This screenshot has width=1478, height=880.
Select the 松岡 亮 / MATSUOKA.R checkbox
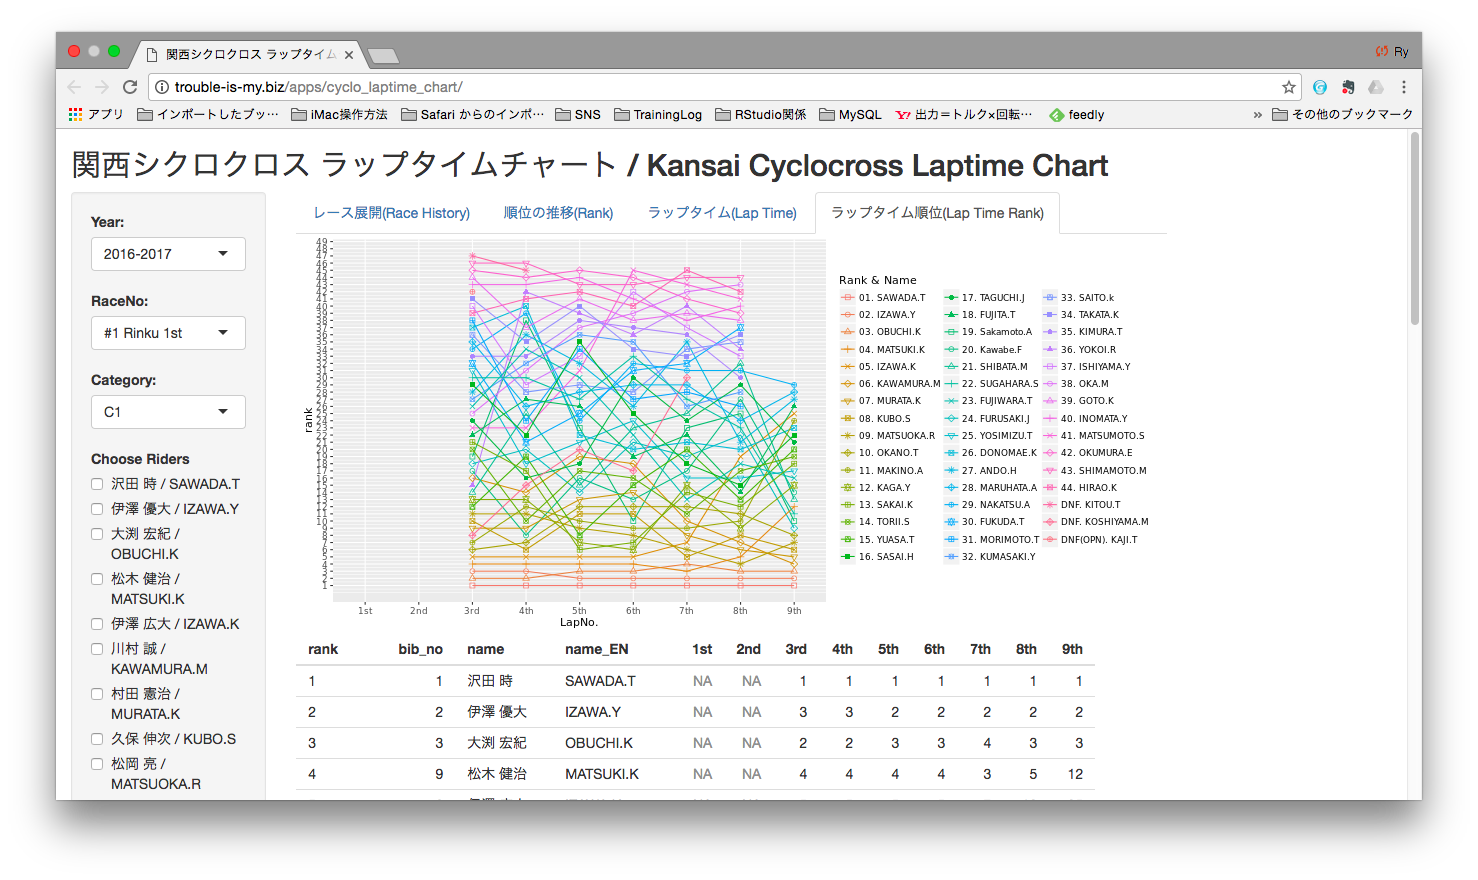96,763
